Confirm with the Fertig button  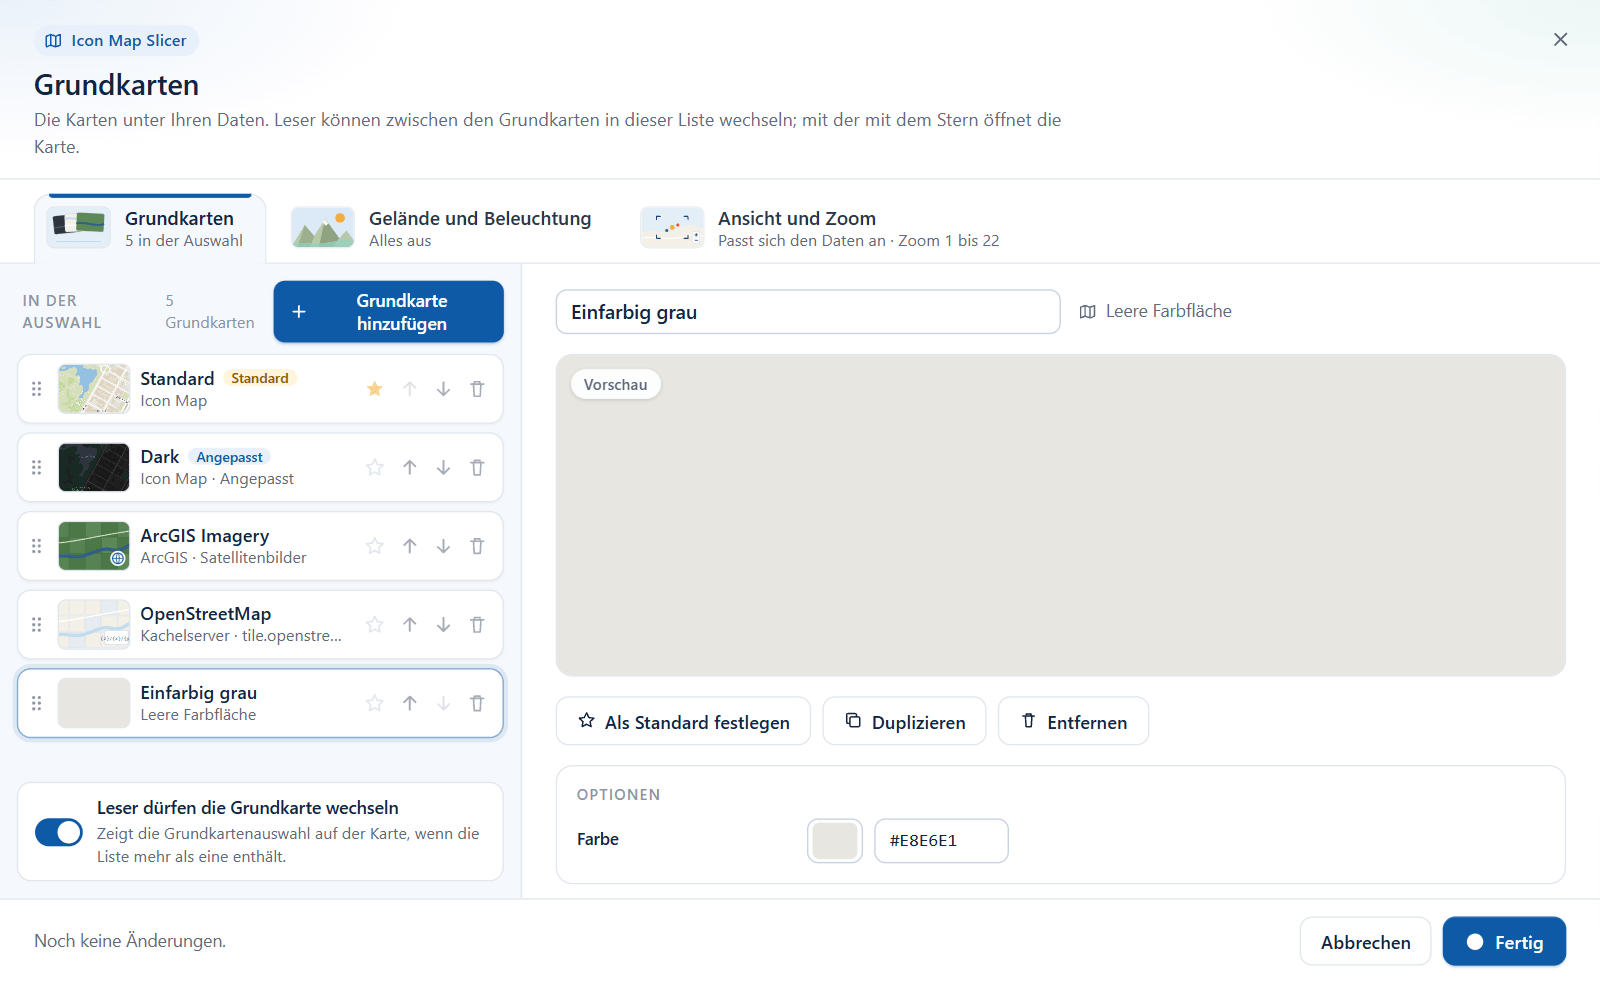(x=1504, y=942)
